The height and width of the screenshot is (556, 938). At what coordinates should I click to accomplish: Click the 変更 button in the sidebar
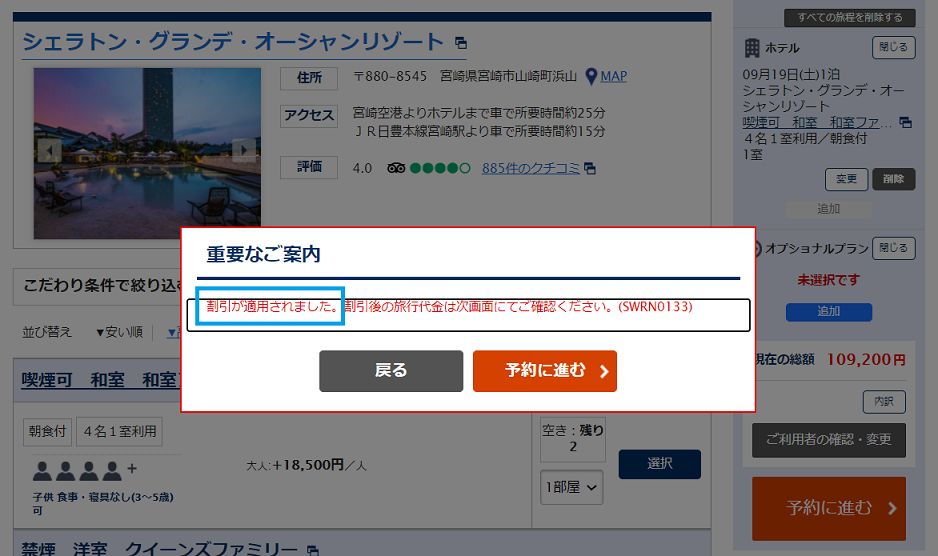pyautogui.click(x=846, y=179)
